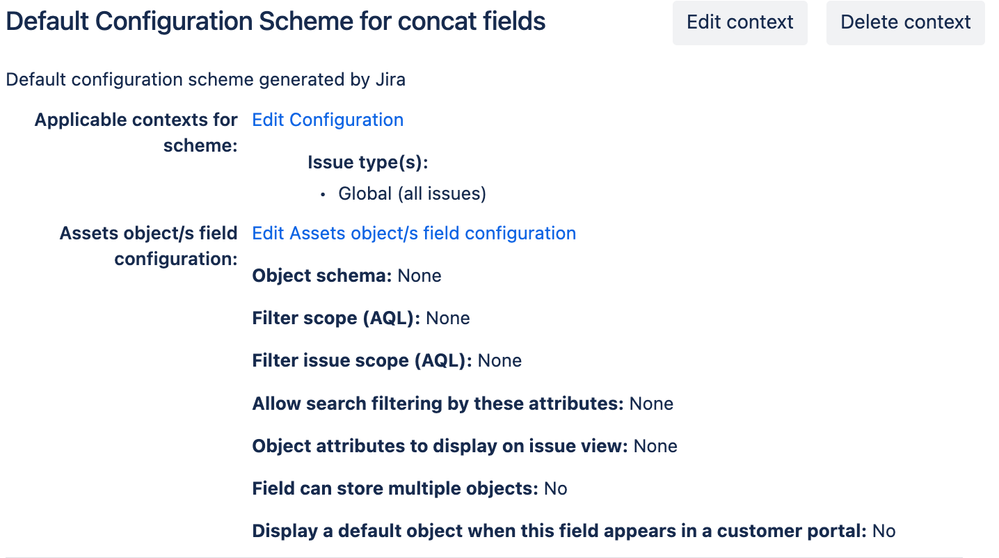The width and height of the screenshot is (999, 558).
Task: Click the Default Configuration Scheme page heading
Action: pos(276,21)
